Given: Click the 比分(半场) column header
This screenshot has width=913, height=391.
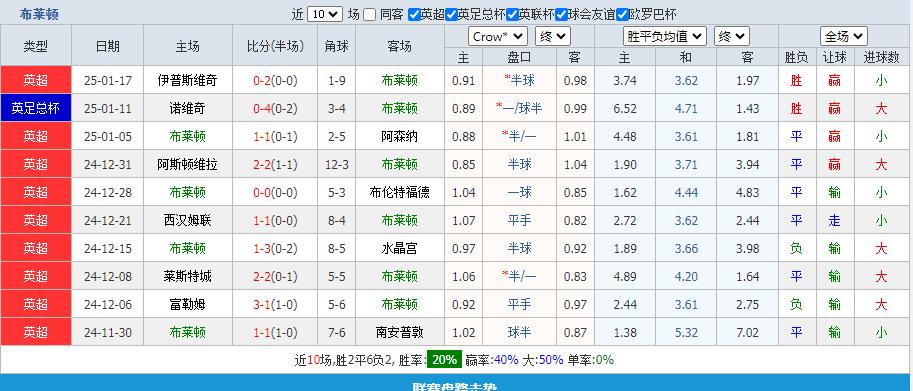Looking at the screenshot, I should (x=276, y=46).
